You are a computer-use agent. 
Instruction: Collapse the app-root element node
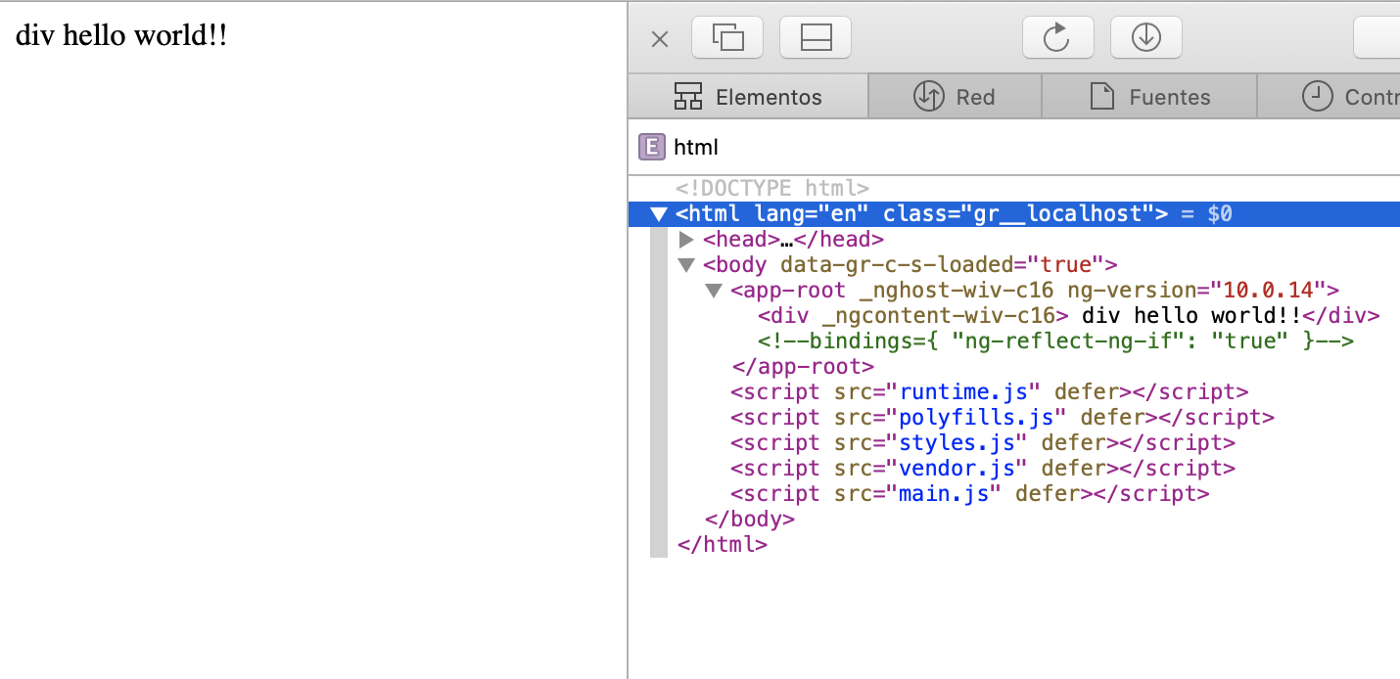[713, 291]
